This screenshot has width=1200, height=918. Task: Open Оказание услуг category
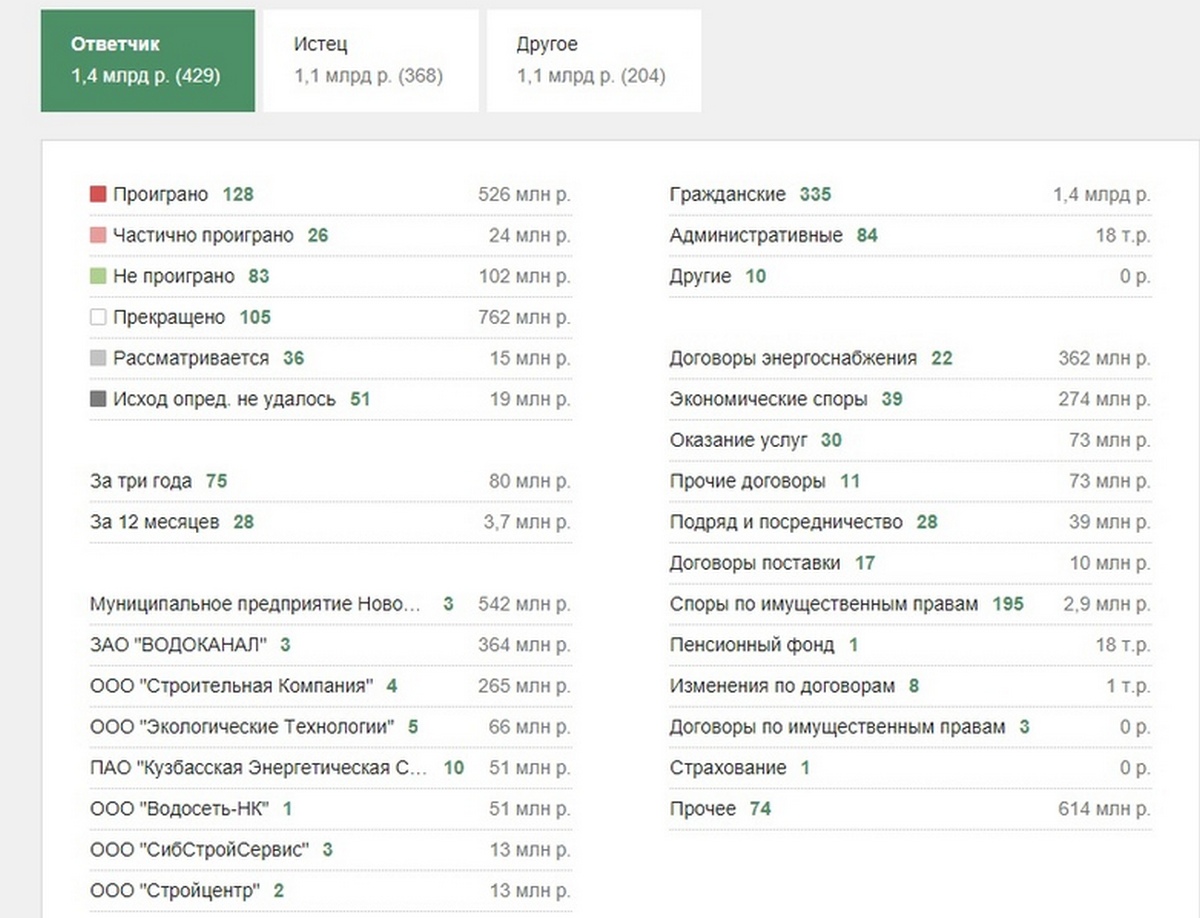[738, 440]
